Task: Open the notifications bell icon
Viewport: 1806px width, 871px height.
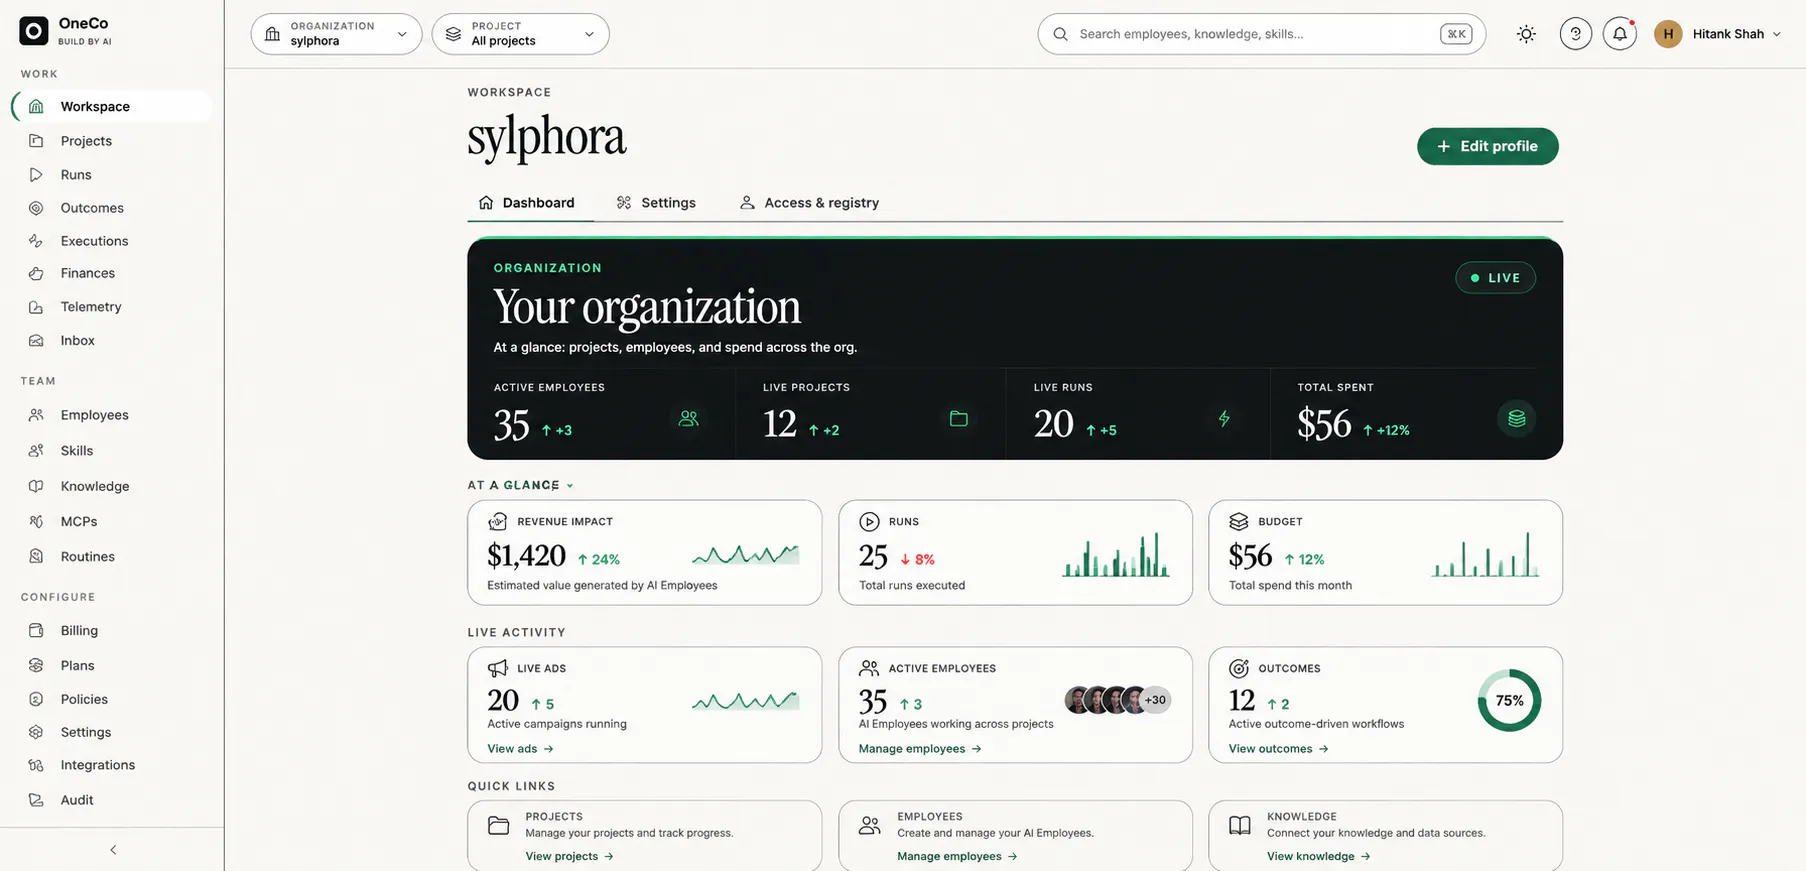Action: click(x=1620, y=34)
